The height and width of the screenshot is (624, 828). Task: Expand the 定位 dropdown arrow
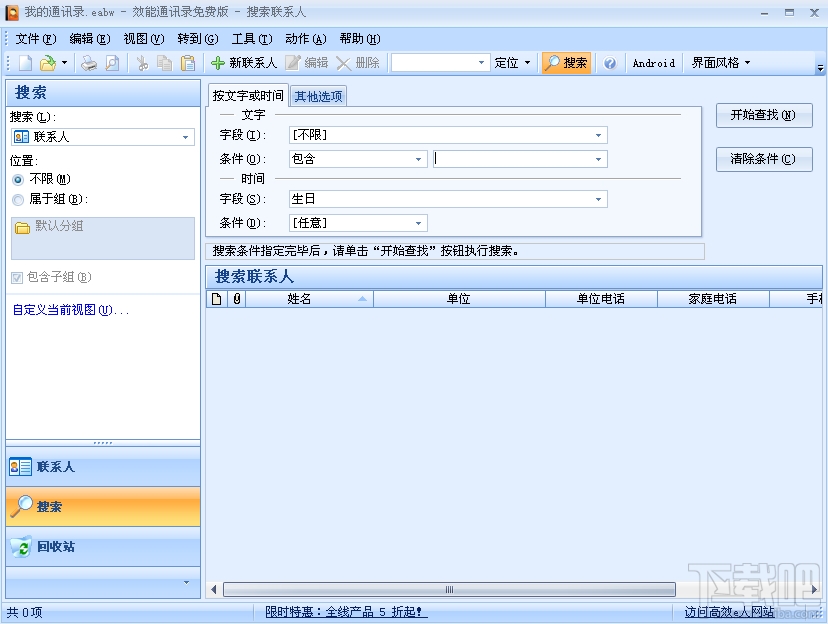528,63
